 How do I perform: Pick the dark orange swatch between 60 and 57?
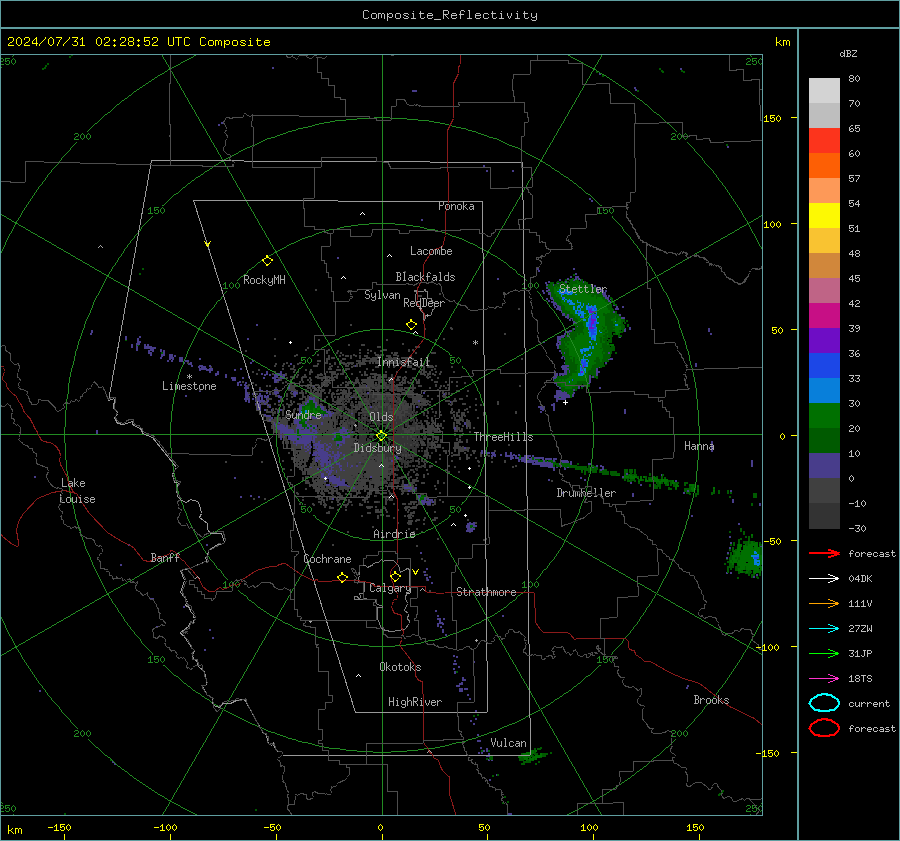coord(824,166)
